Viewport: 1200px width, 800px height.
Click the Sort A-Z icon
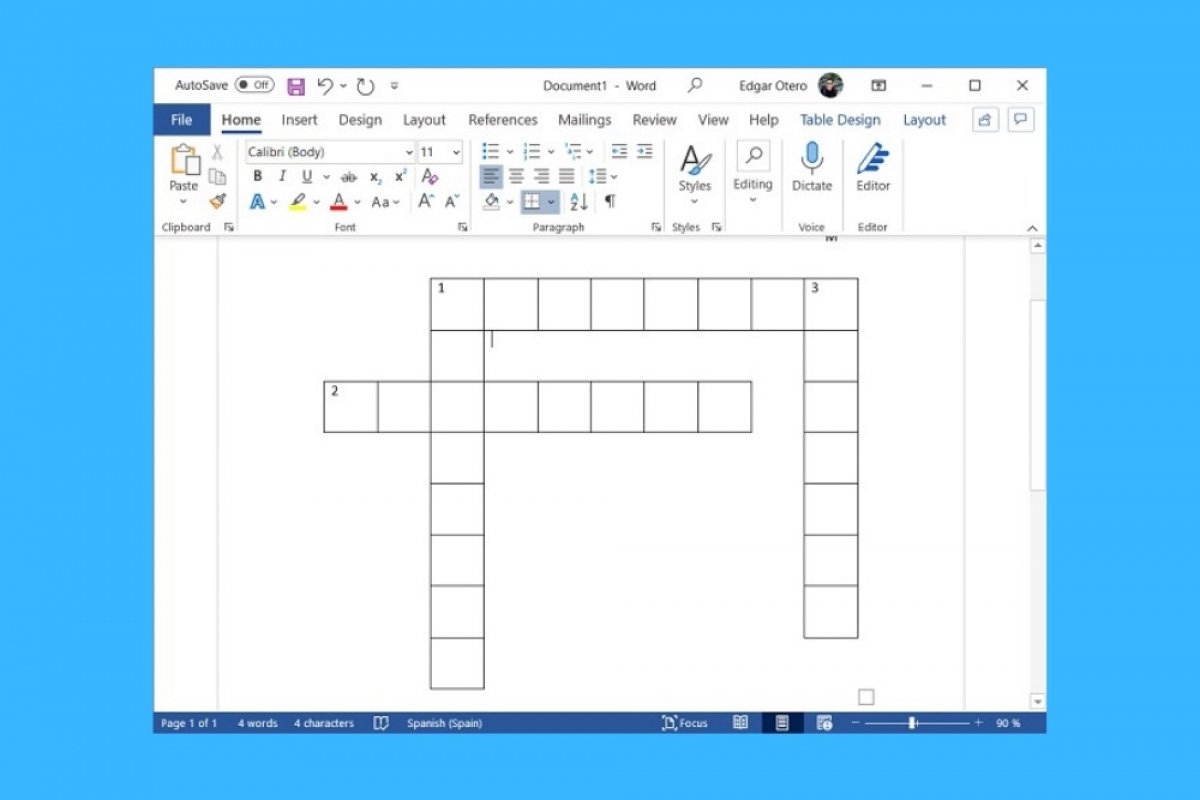click(579, 201)
